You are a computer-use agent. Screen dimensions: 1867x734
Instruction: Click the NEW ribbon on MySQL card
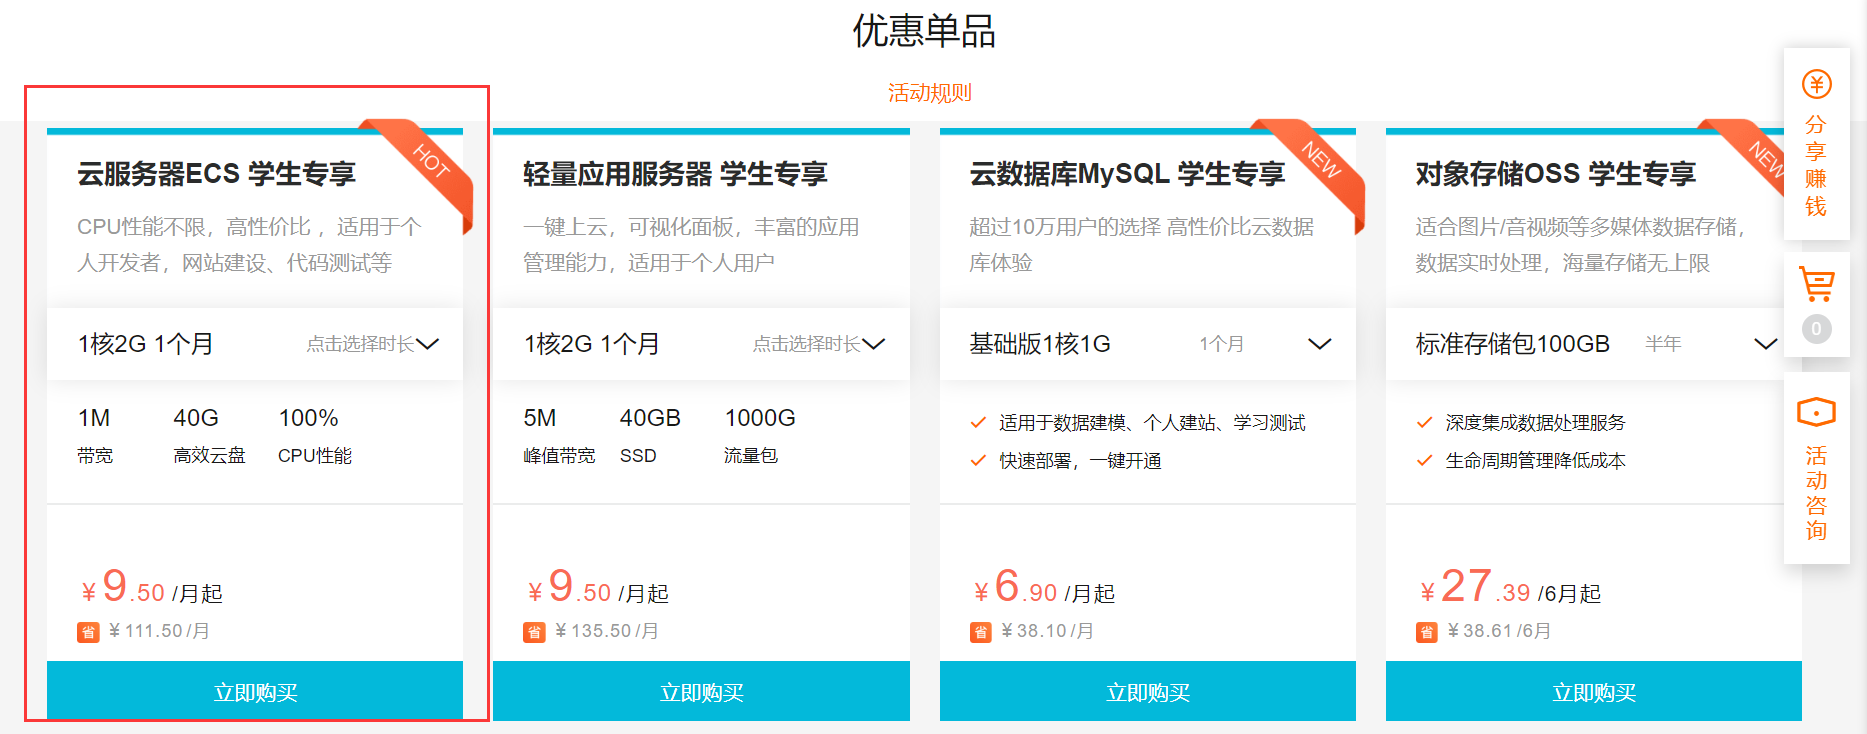[x=1320, y=162]
